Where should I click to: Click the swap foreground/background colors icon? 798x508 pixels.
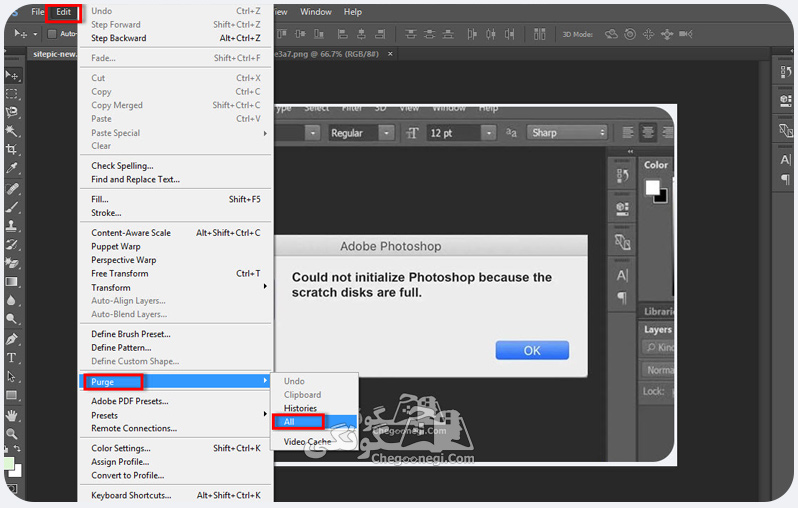pyautogui.click(x=17, y=448)
